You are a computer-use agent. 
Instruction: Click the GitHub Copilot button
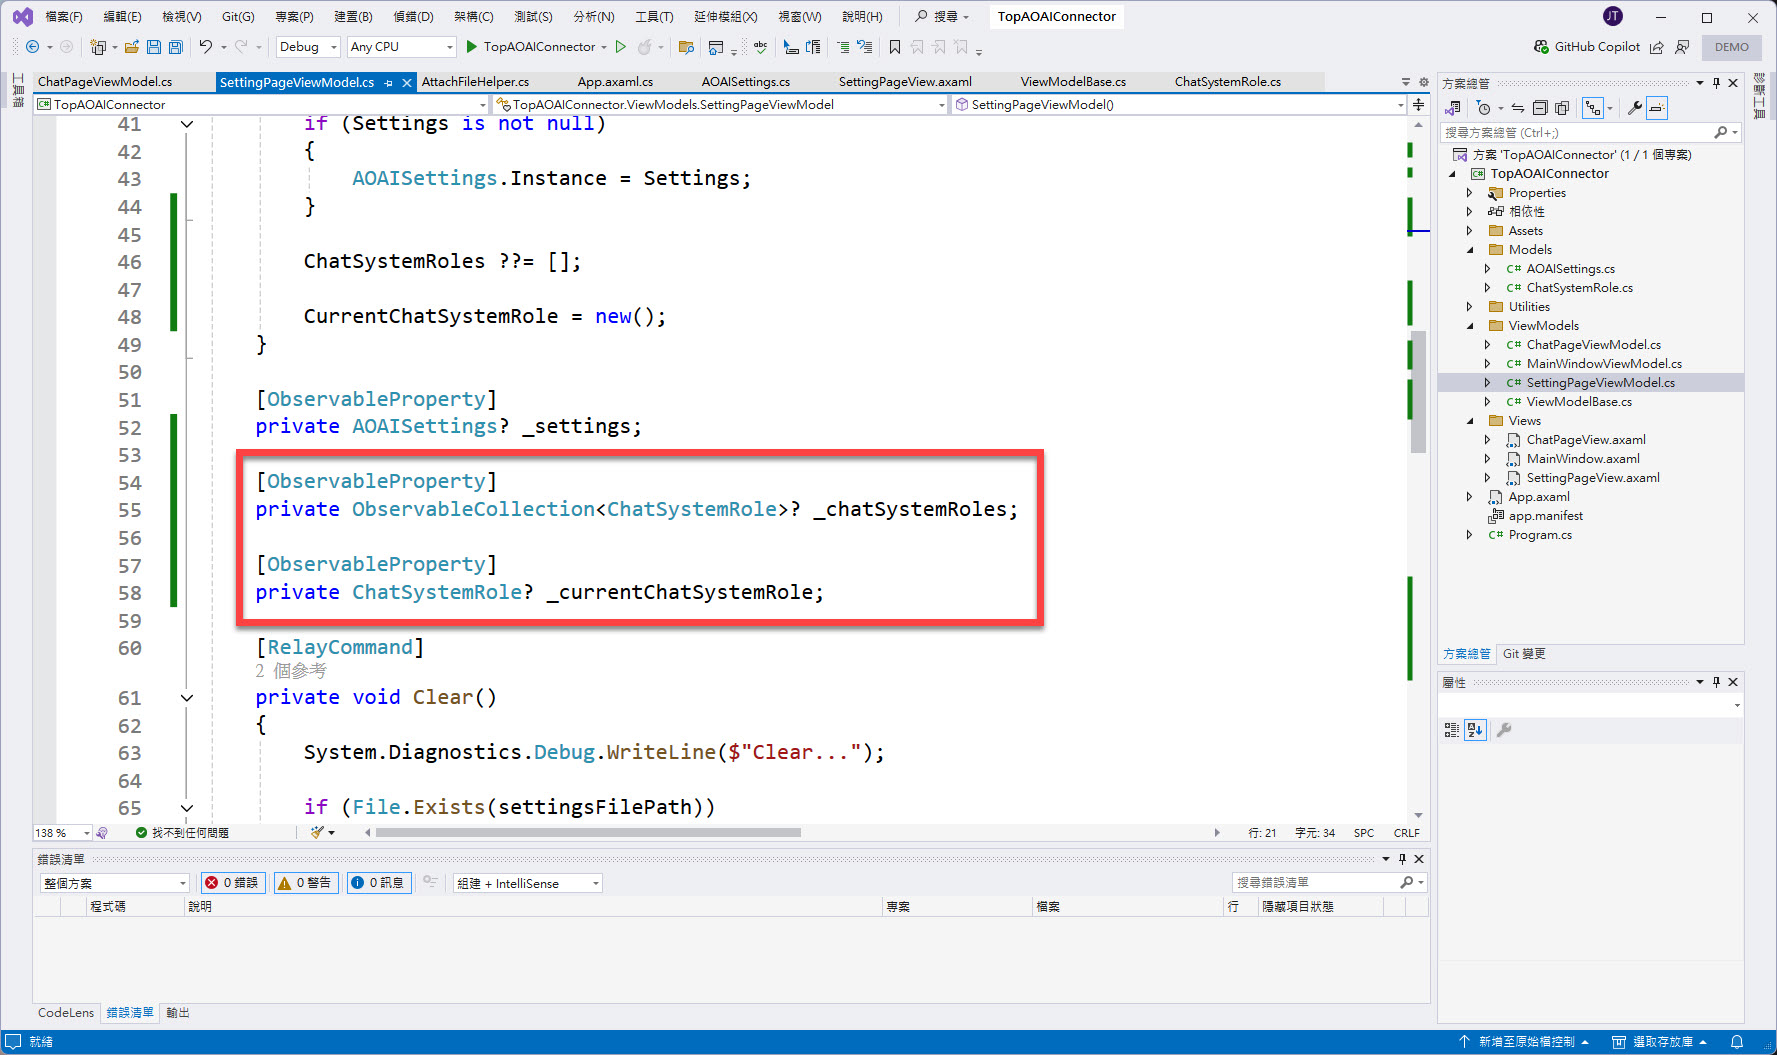click(x=1587, y=47)
